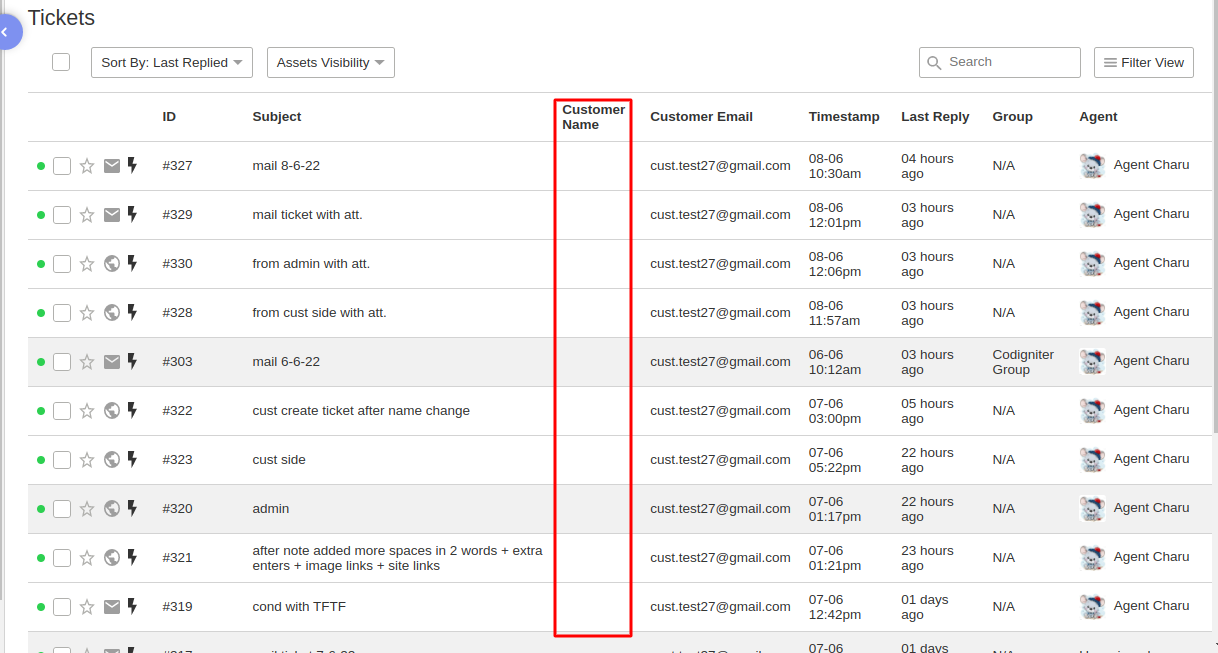The height and width of the screenshot is (653, 1218).
Task: Click lightning bolt icon of ticket #330
Action: click(132, 263)
